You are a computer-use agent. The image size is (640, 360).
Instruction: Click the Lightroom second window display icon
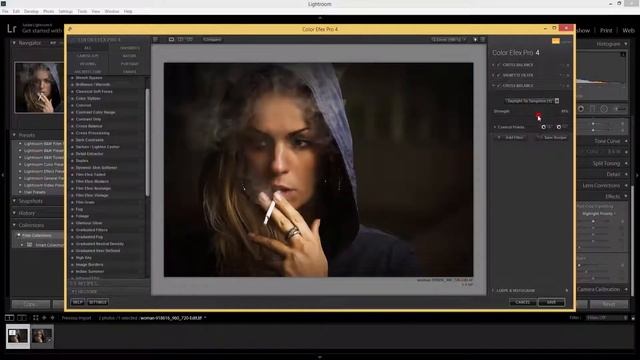tap(22, 318)
